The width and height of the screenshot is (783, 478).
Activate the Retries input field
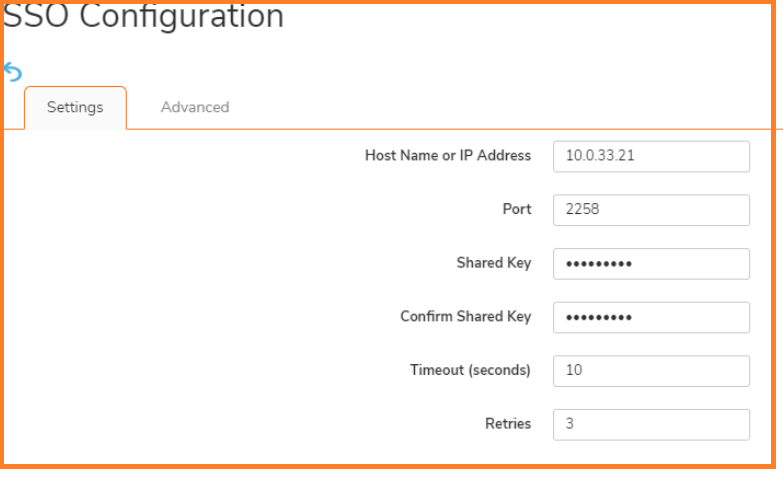pyautogui.click(x=651, y=425)
